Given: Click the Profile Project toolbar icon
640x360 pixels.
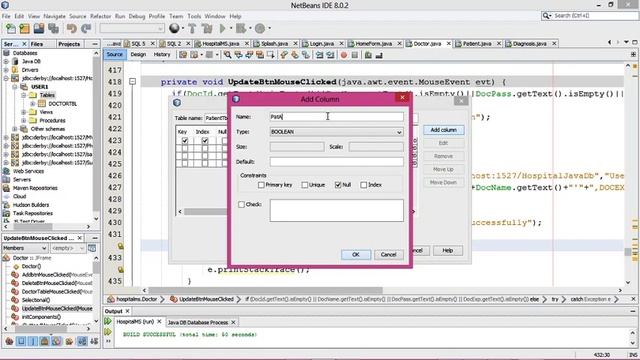Looking at the screenshot, I should (260, 28).
